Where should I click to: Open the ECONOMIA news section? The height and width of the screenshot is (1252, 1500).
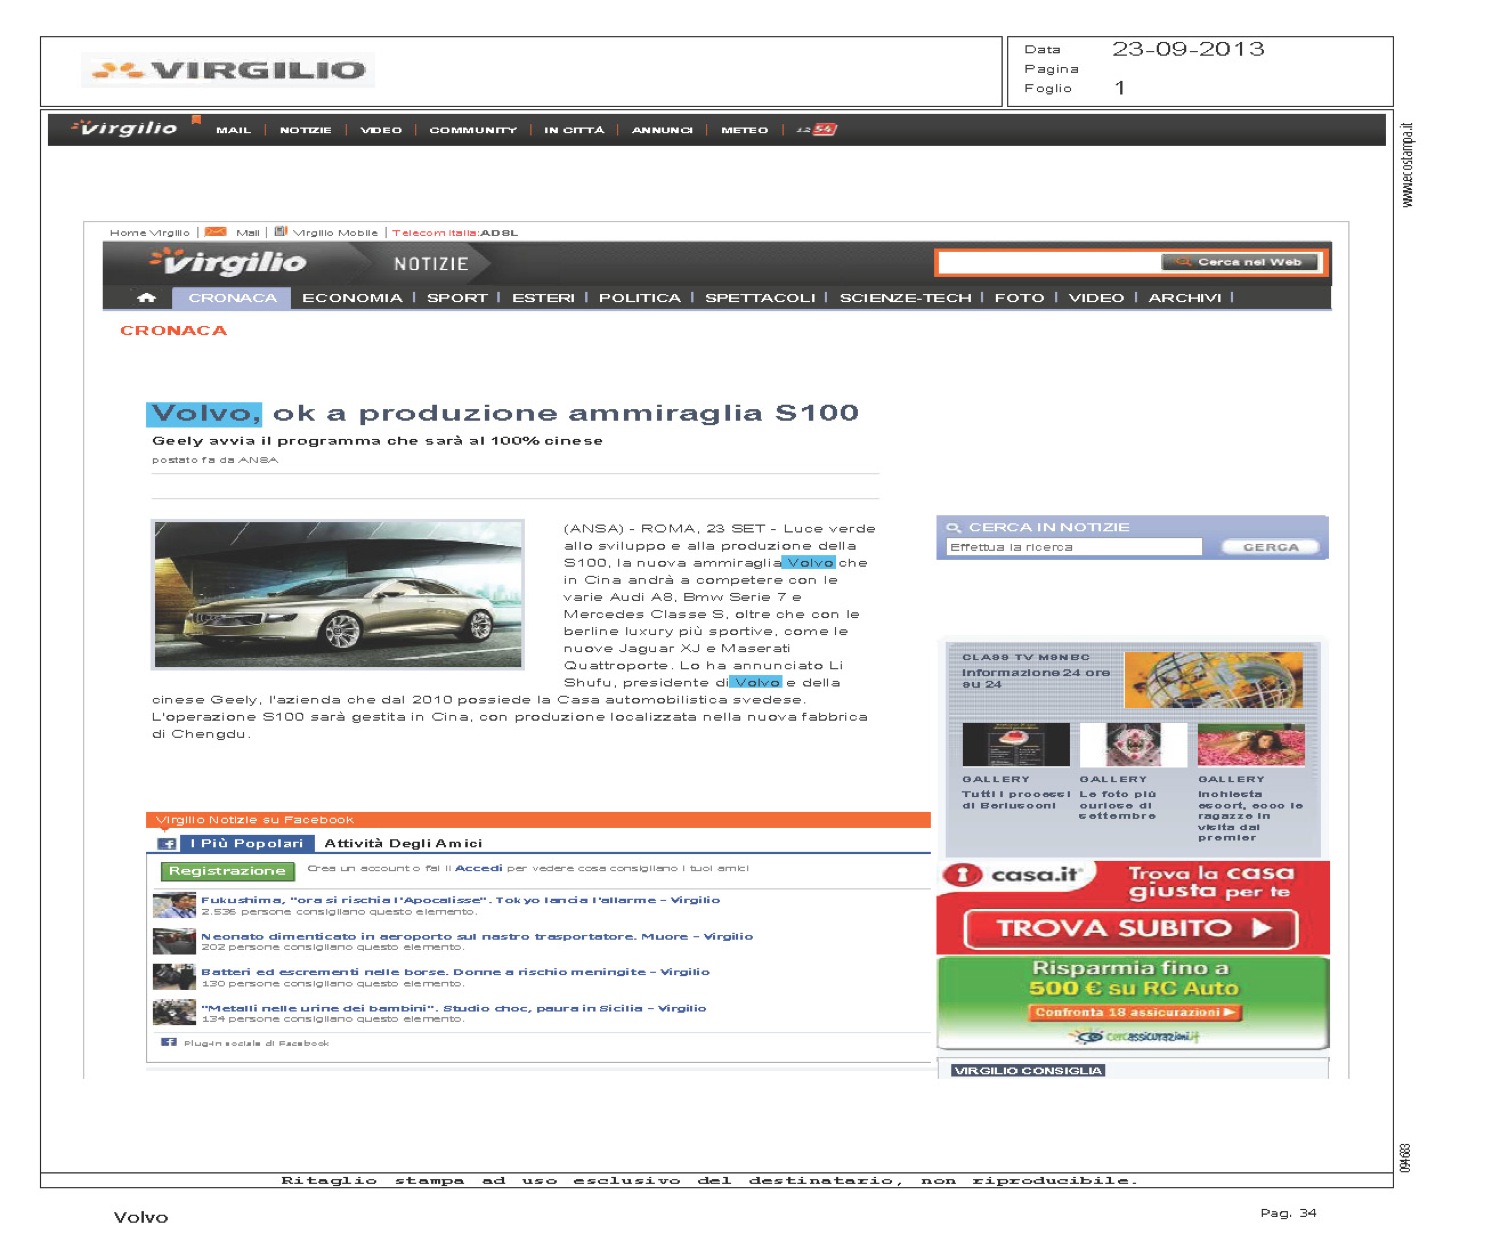pyautogui.click(x=352, y=298)
